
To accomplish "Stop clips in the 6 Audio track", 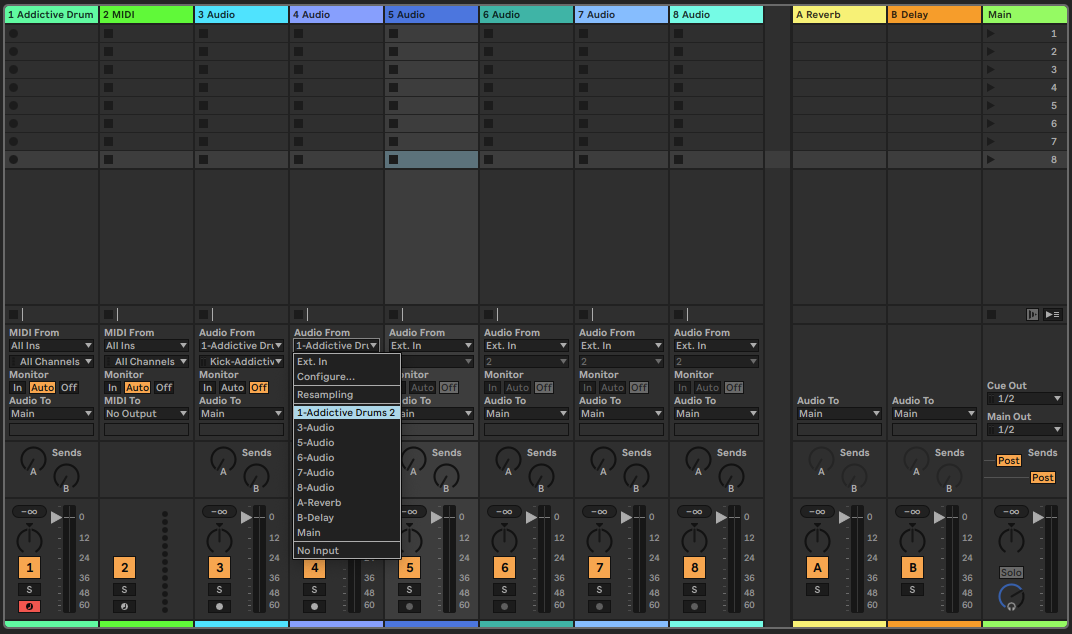I will (488, 315).
